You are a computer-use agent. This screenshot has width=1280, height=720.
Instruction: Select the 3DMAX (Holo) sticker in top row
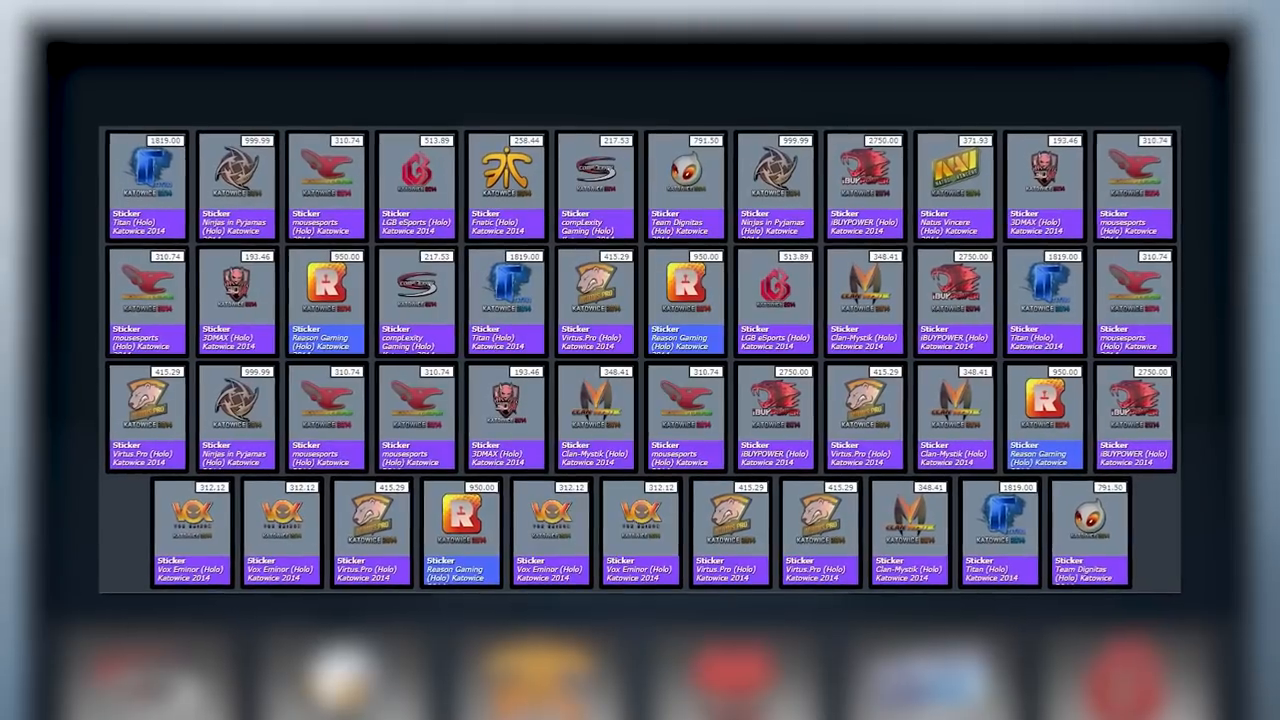(1045, 186)
